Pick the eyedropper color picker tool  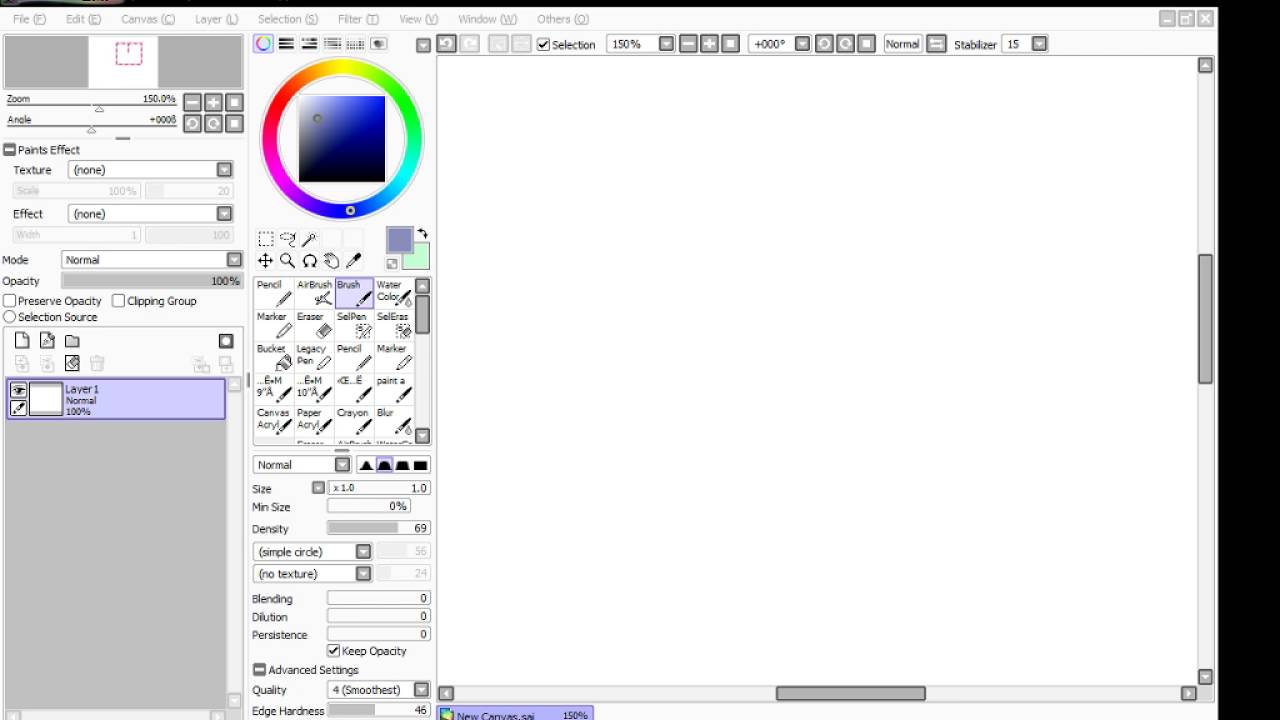pyautogui.click(x=353, y=261)
